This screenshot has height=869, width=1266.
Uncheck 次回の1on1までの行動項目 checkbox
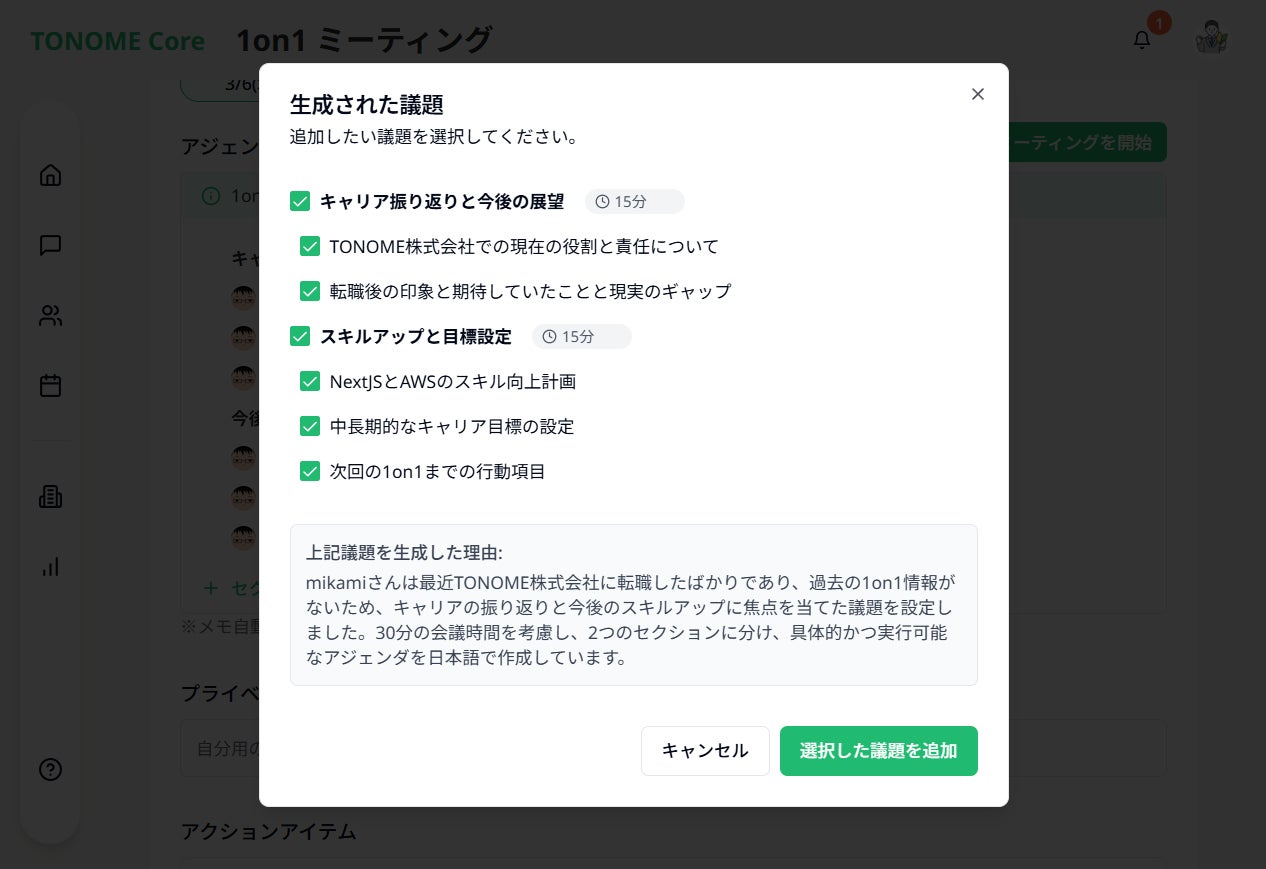point(310,471)
